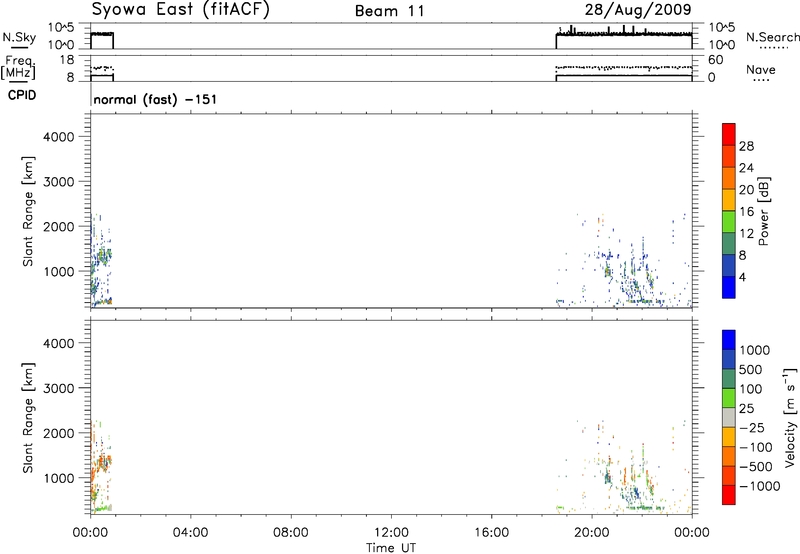Click the 'Power [dB]' colorbar title
This screenshot has height=554, width=800.
tap(763, 211)
